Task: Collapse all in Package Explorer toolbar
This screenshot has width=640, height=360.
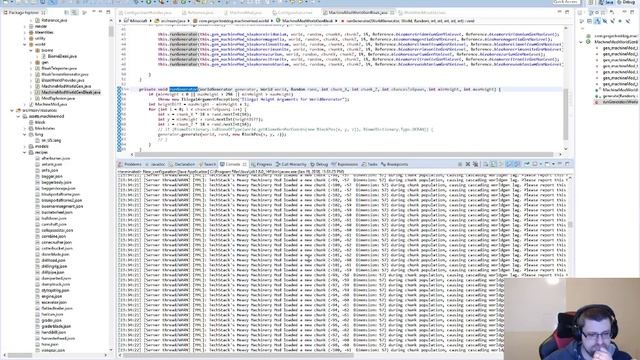Action: click(67, 13)
